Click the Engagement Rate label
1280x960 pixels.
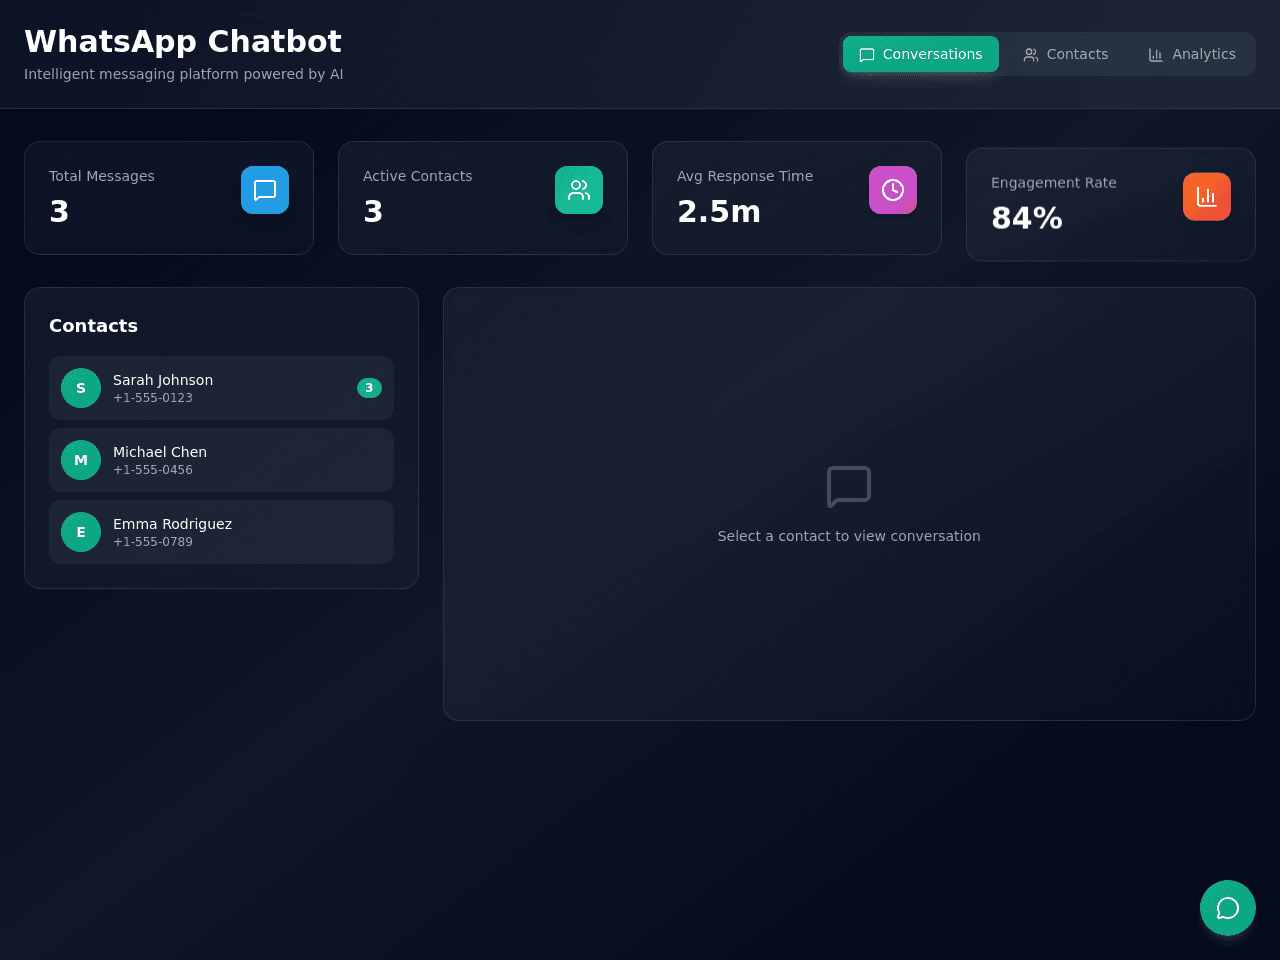point(1054,183)
